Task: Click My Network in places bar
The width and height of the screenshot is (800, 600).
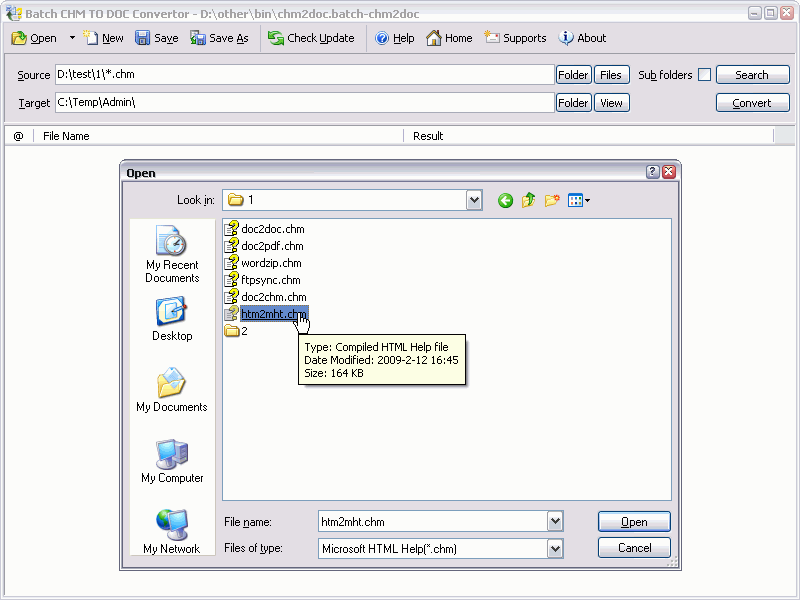Action: coord(172,532)
